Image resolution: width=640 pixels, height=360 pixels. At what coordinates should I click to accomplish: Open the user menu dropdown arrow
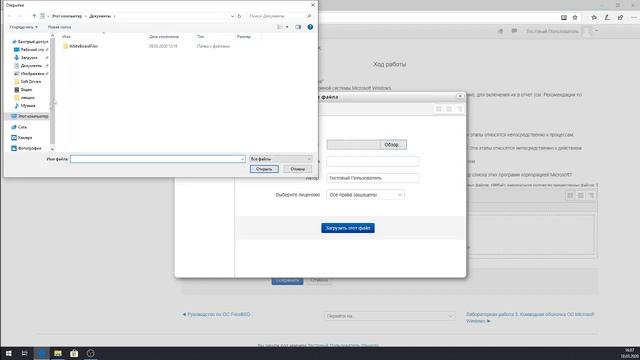597,31
